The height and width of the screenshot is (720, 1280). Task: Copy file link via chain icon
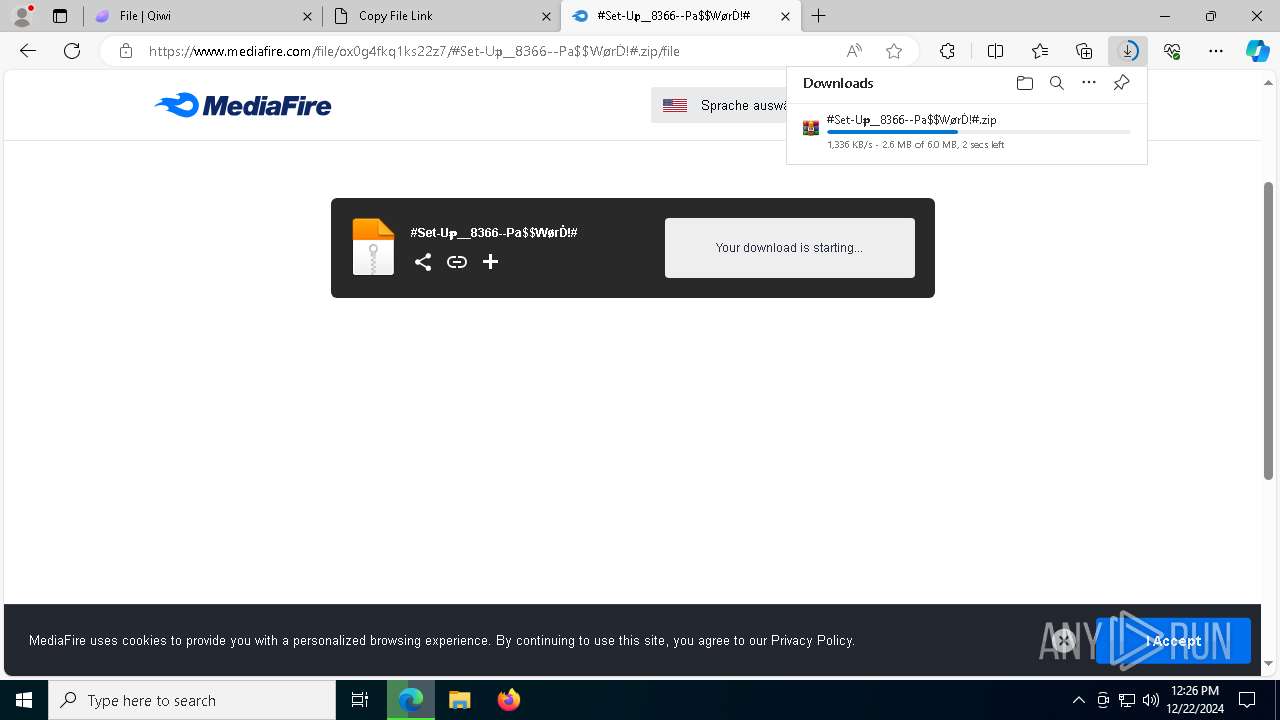click(x=457, y=262)
